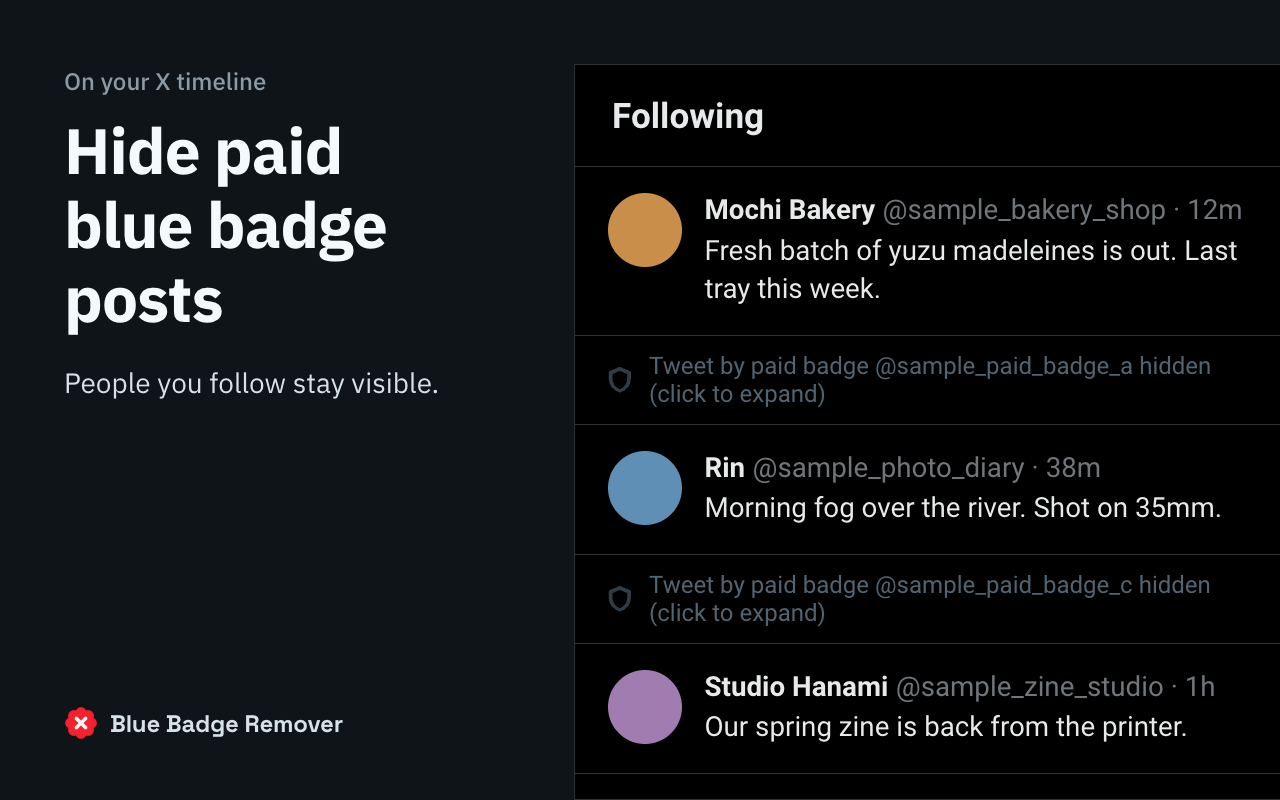Click the 38m timestamp on Rin's post
Image resolution: width=1280 pixels, height=800 pixels.
coord(1073,468)
